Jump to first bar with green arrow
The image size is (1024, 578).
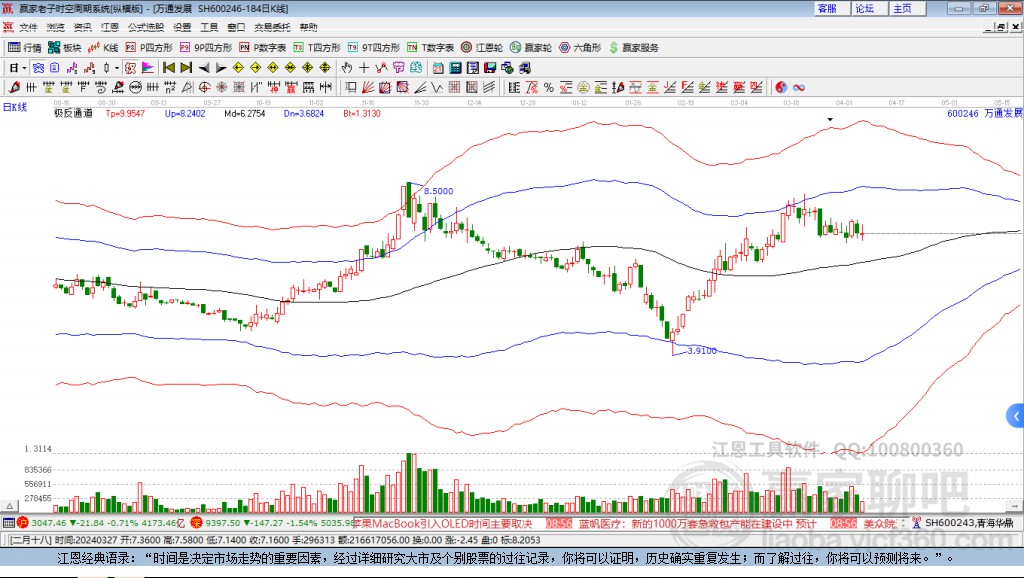pos(169,68)
